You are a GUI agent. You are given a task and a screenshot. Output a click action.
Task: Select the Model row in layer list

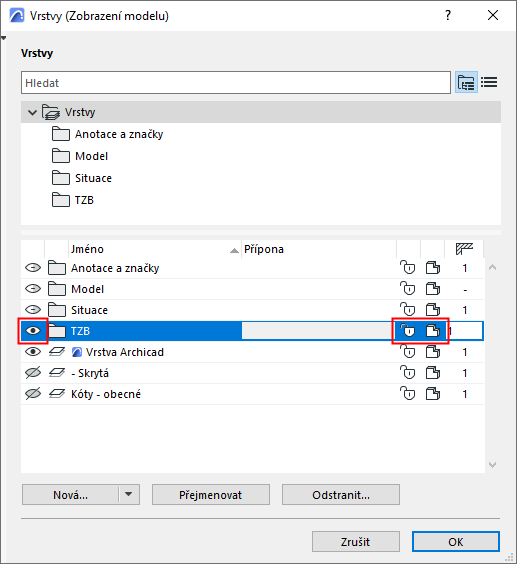point(253,289)
